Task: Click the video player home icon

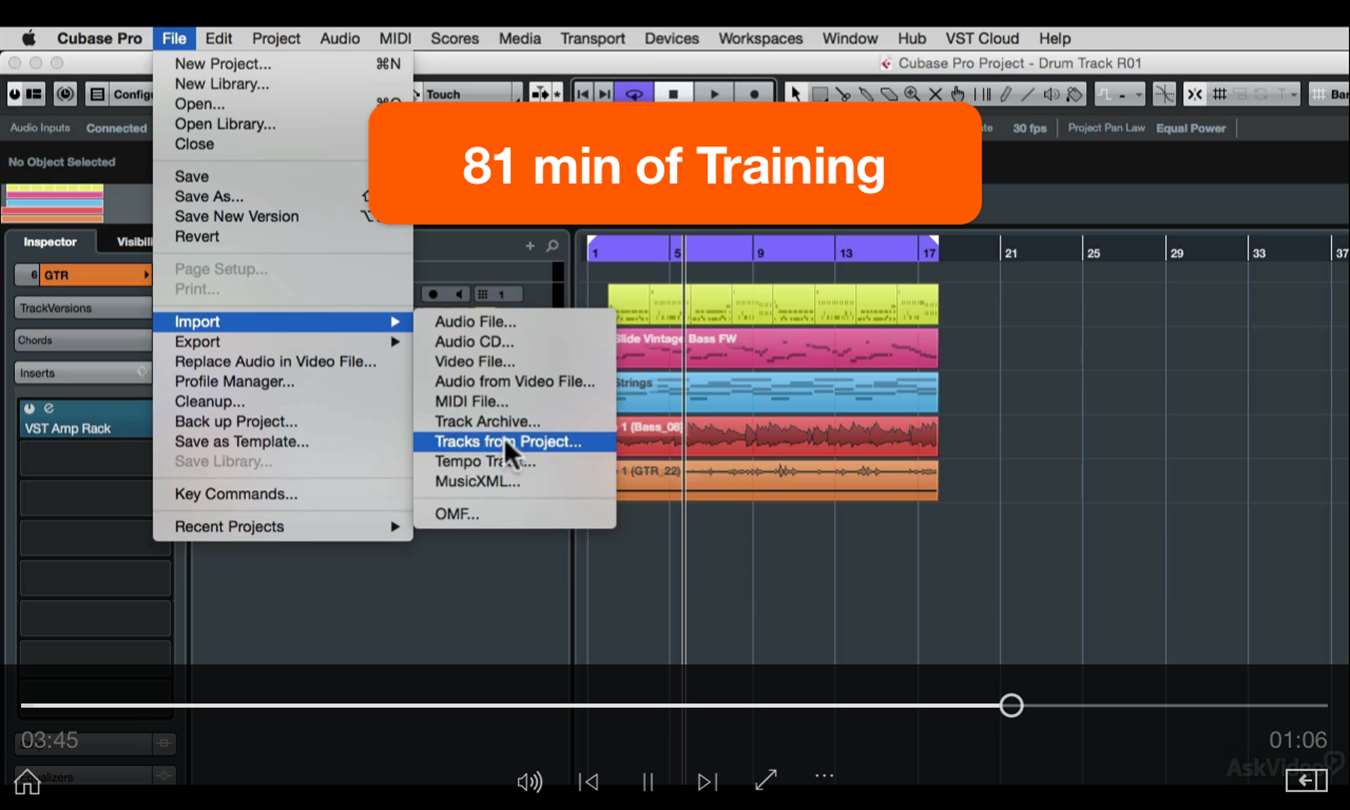Action: tap(27, 781)
